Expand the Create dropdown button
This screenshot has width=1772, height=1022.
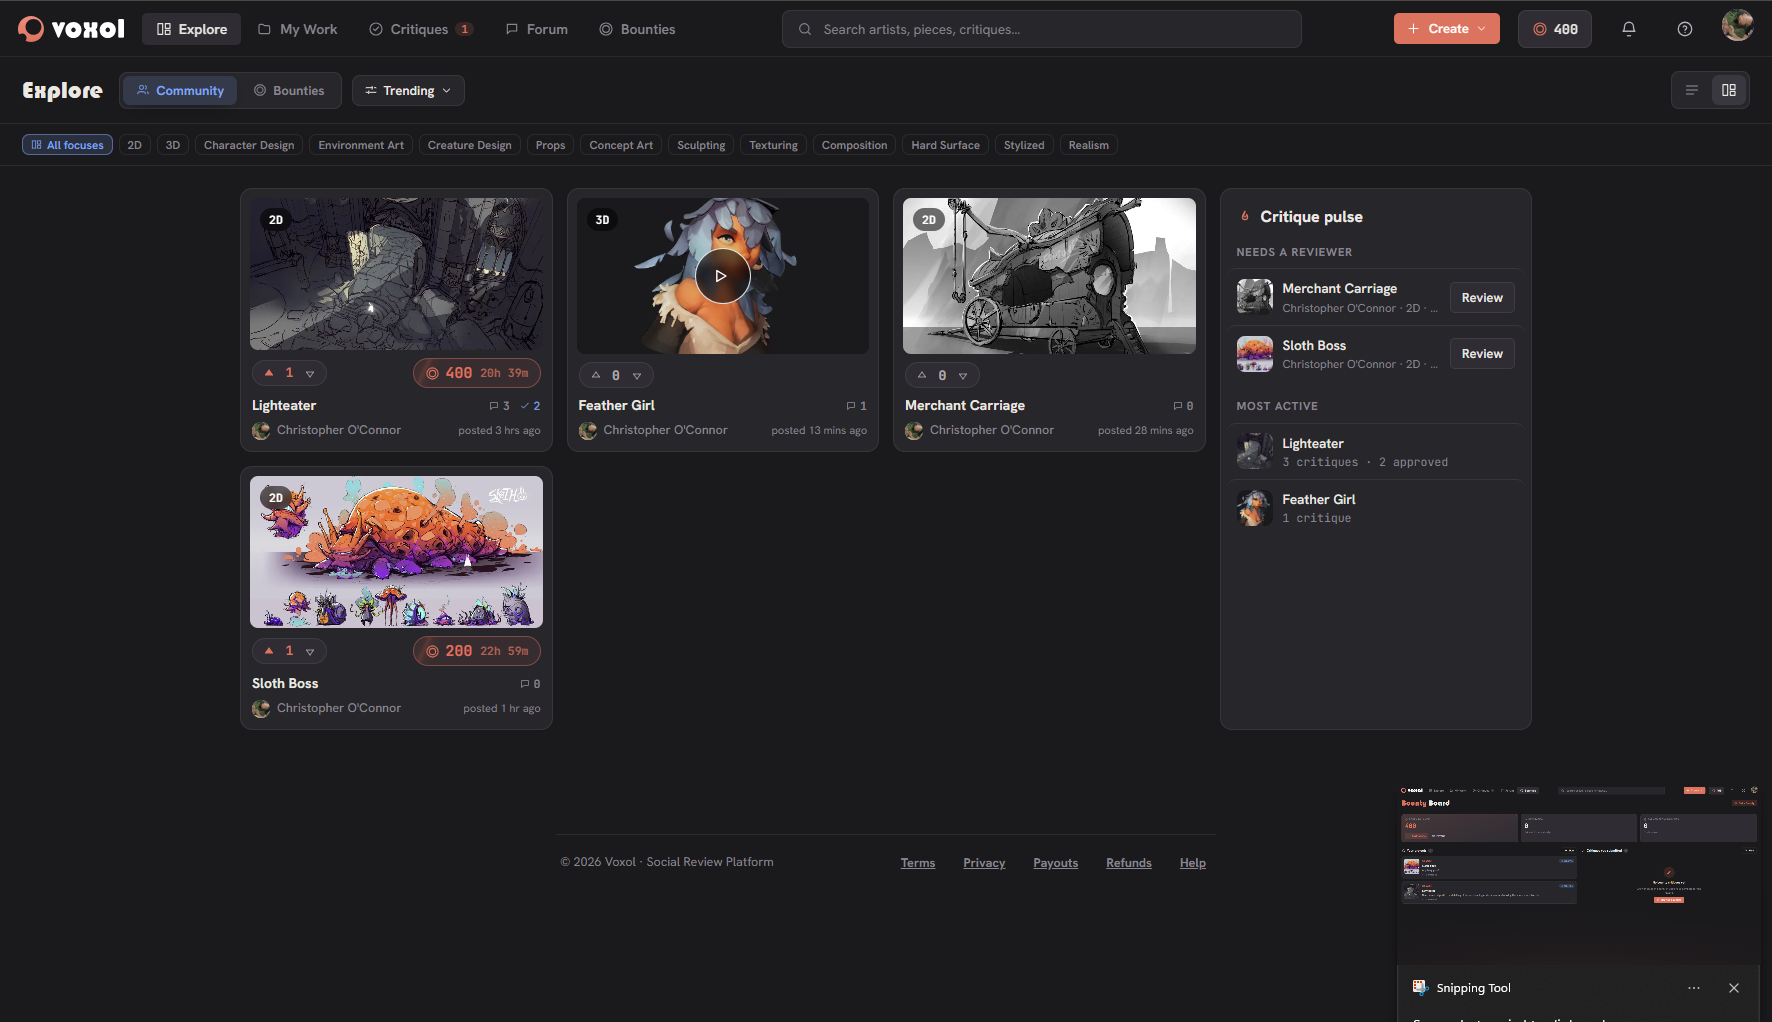click(1447, 29)
